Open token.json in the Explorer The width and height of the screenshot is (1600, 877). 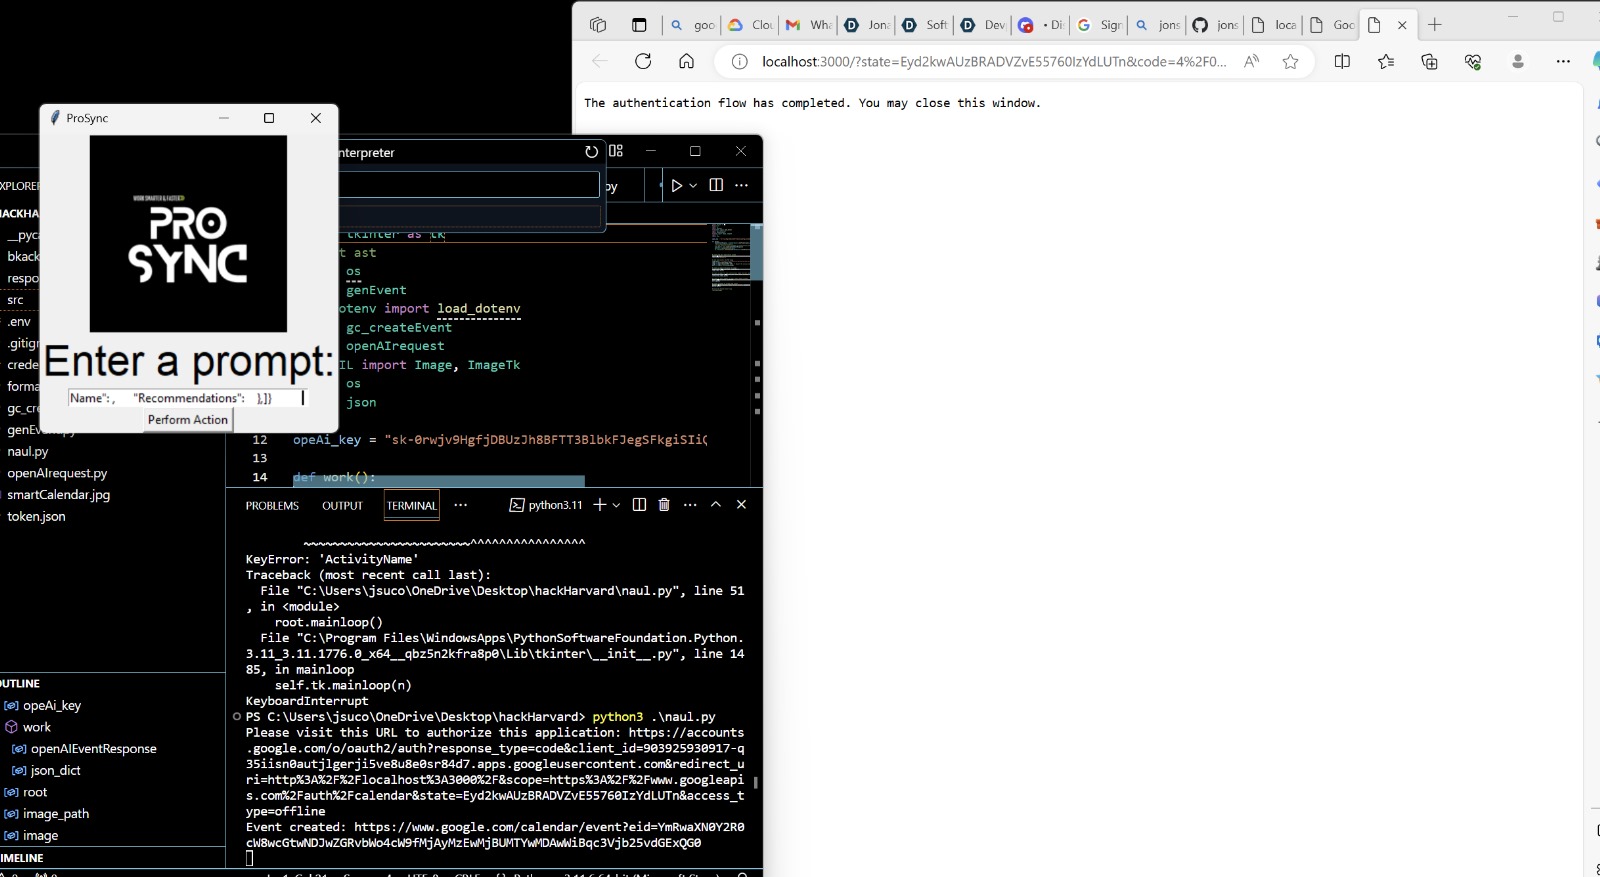36,517
